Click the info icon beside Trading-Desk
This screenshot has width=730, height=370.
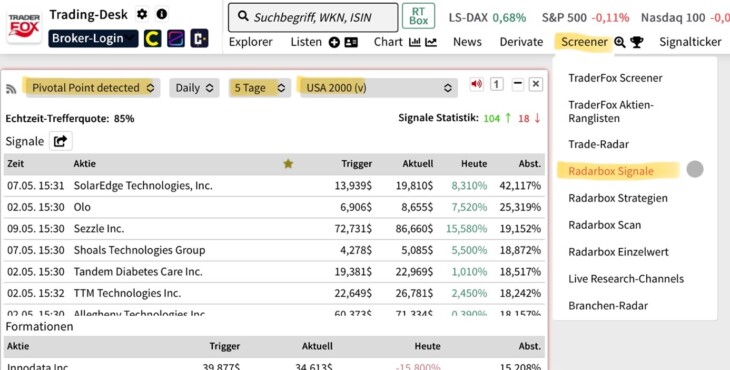point(162,14)
